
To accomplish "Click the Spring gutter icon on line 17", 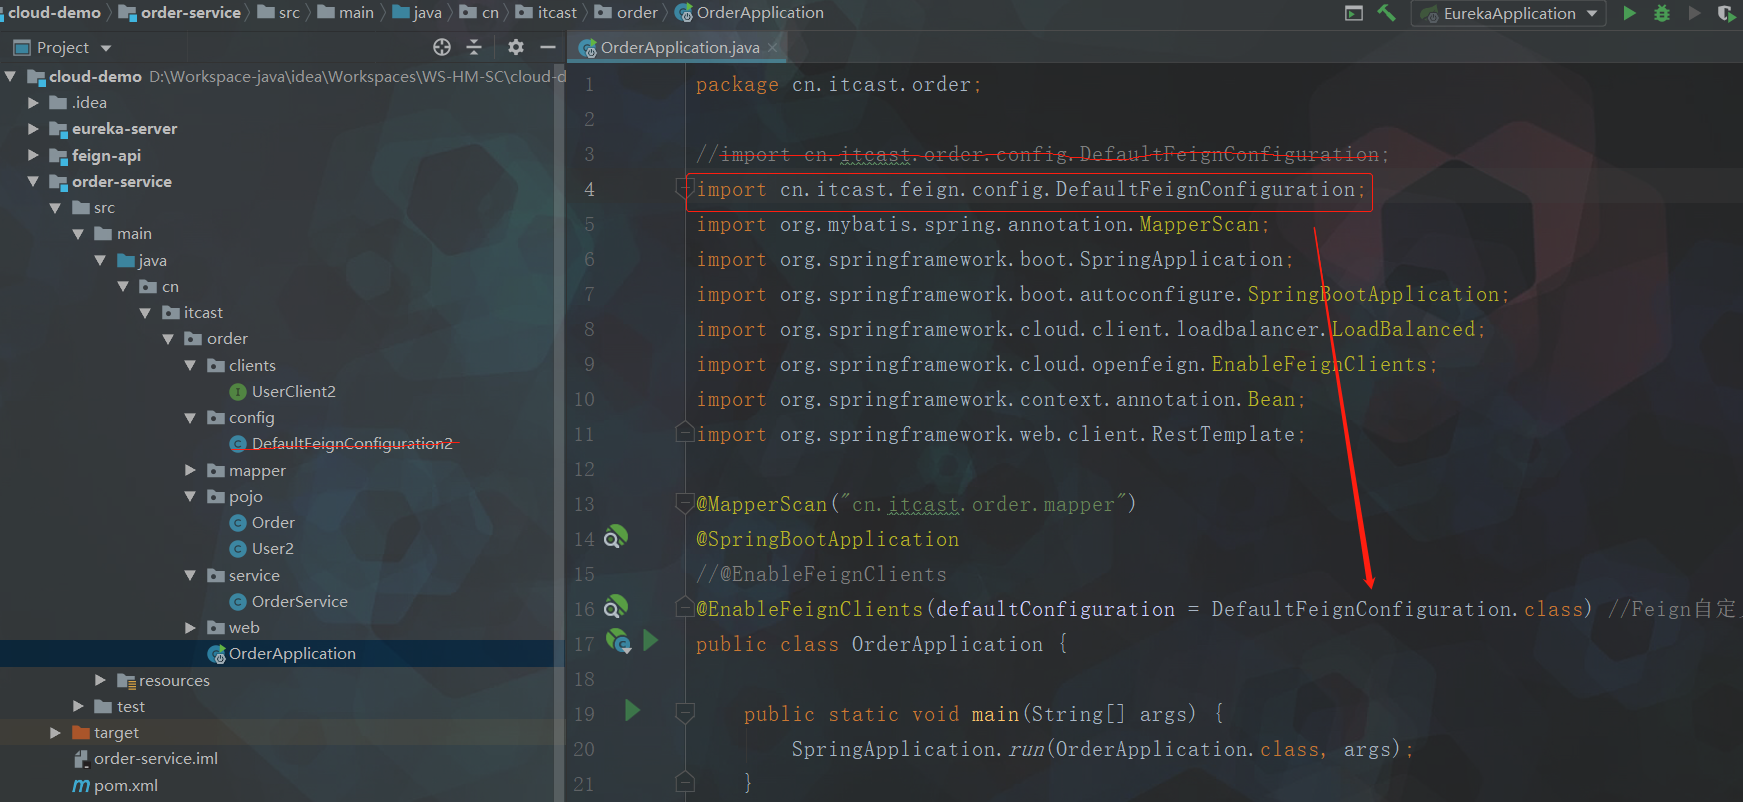I will click(x=619, y=642).
